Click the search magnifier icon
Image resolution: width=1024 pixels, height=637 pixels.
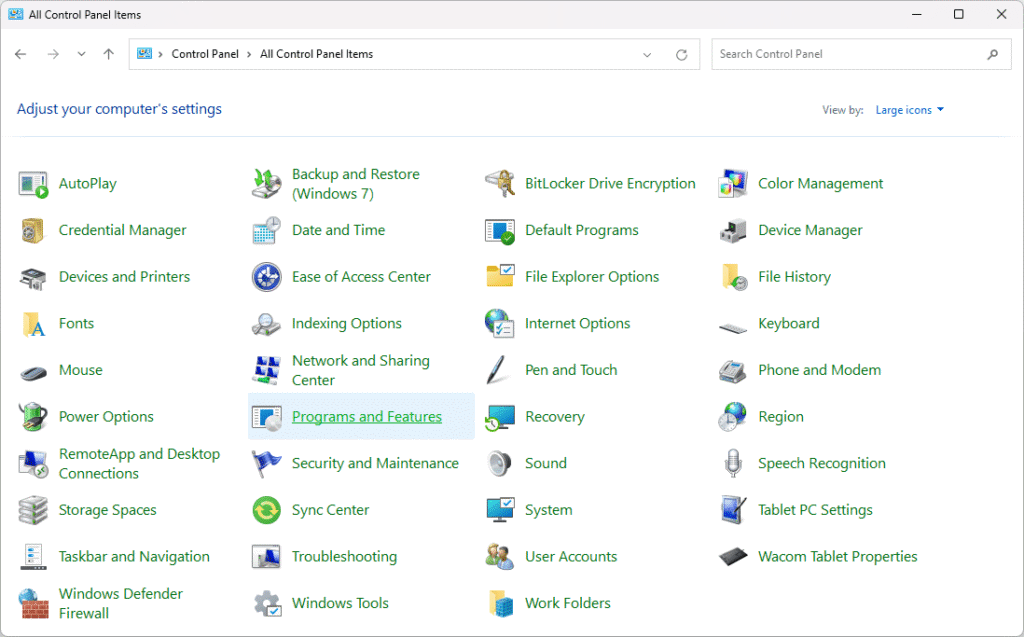coord(993,54)
